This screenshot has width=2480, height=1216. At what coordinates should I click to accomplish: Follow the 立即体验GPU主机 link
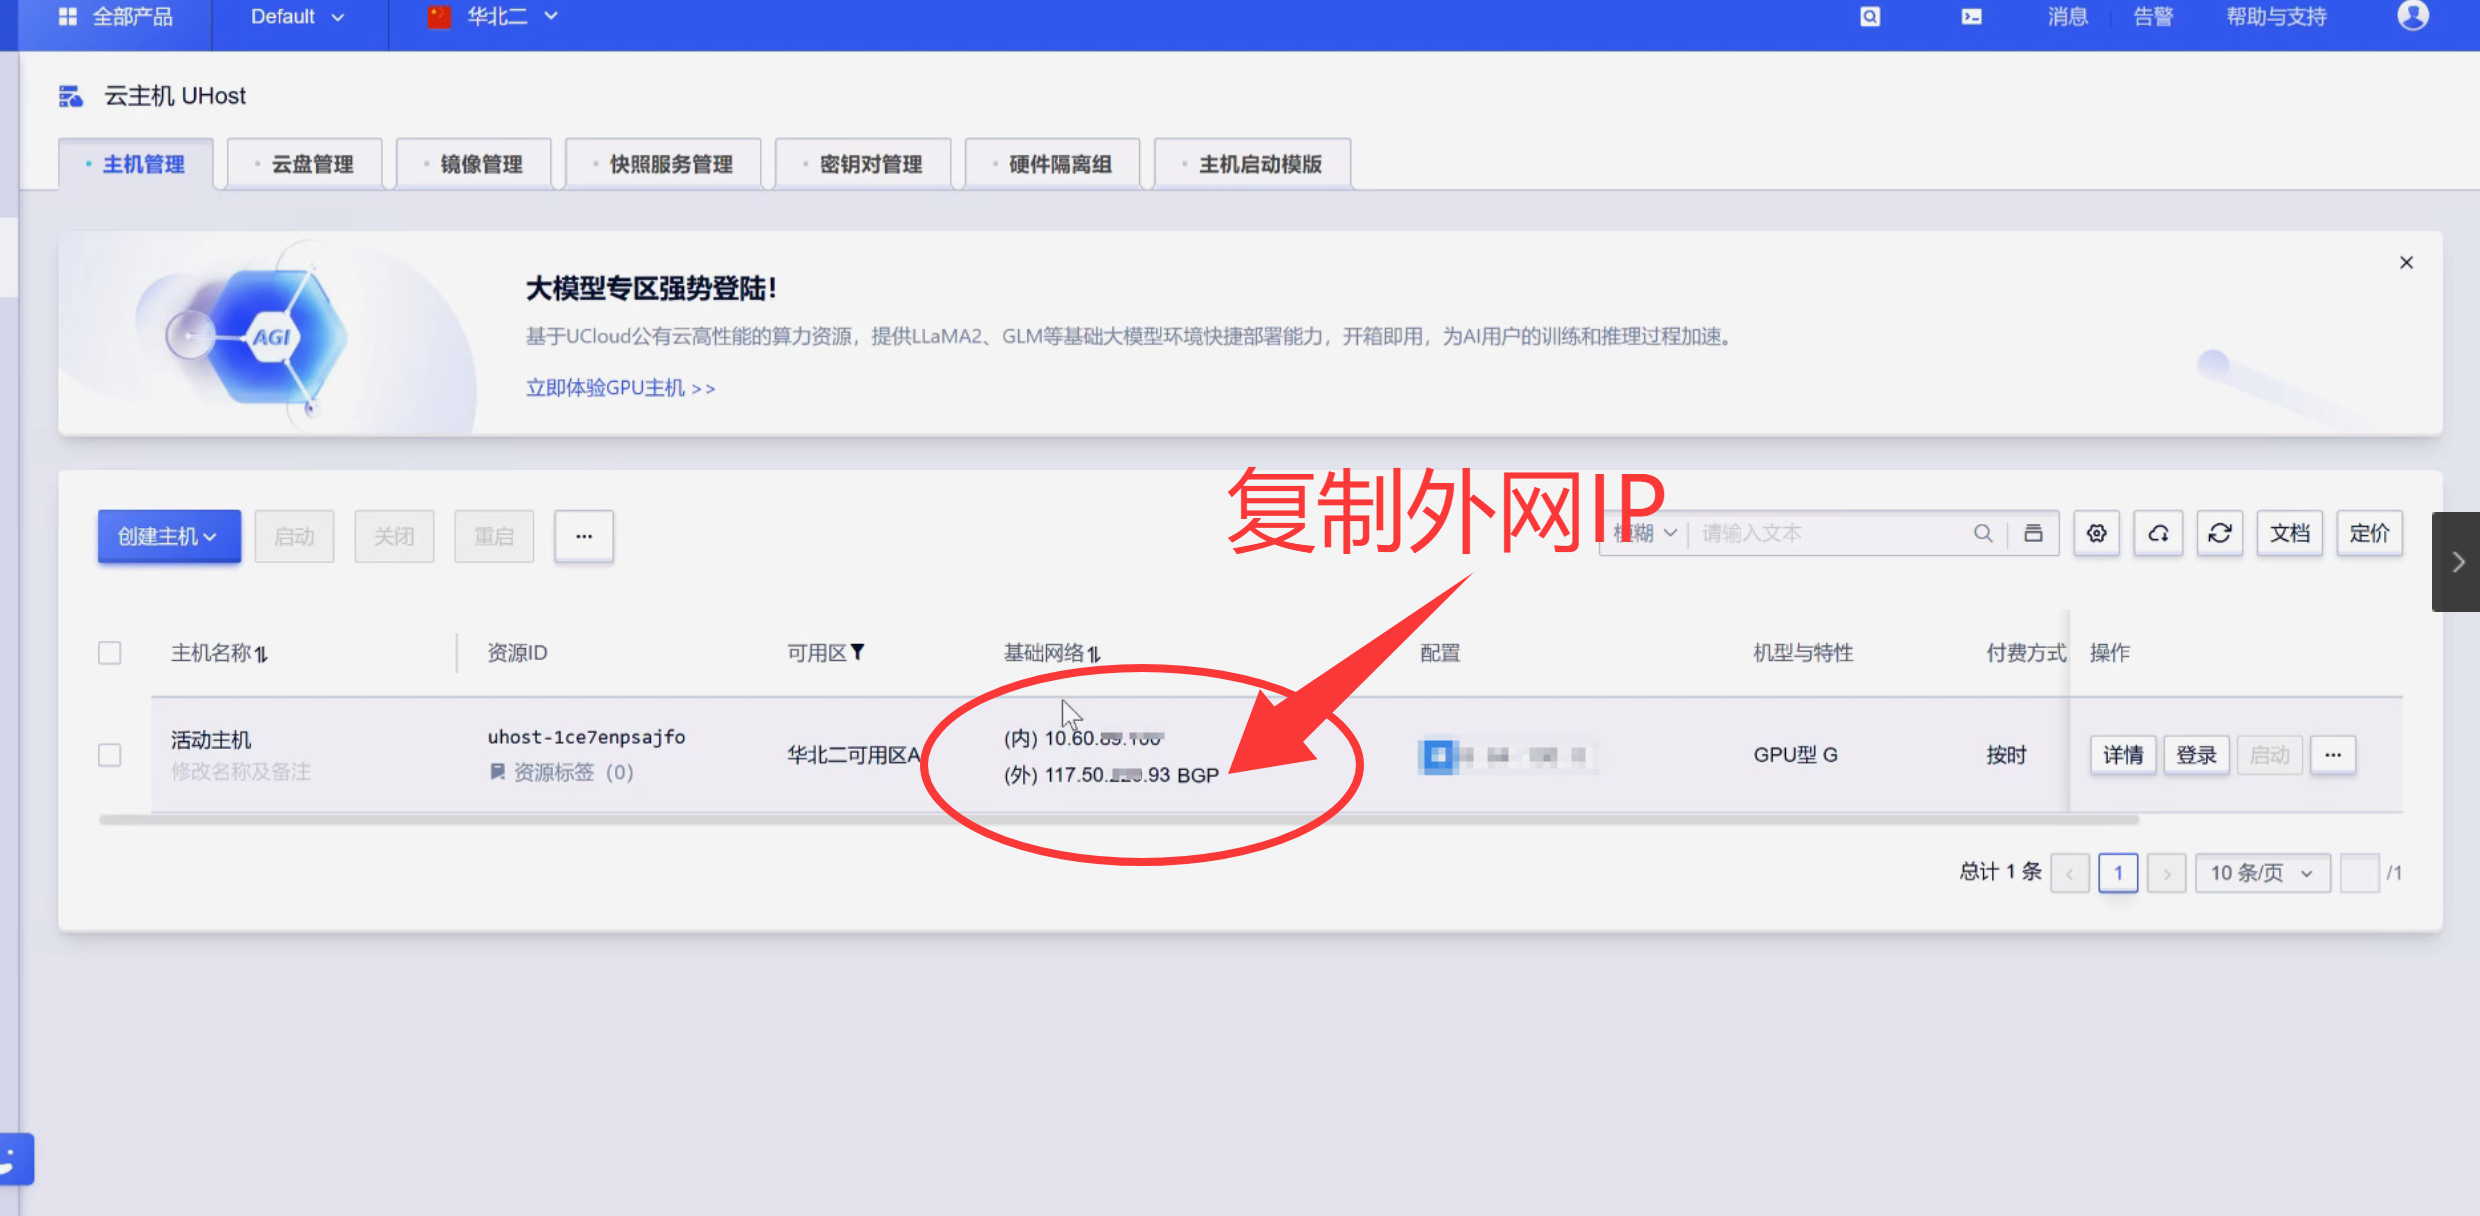[x=620, y=388]
